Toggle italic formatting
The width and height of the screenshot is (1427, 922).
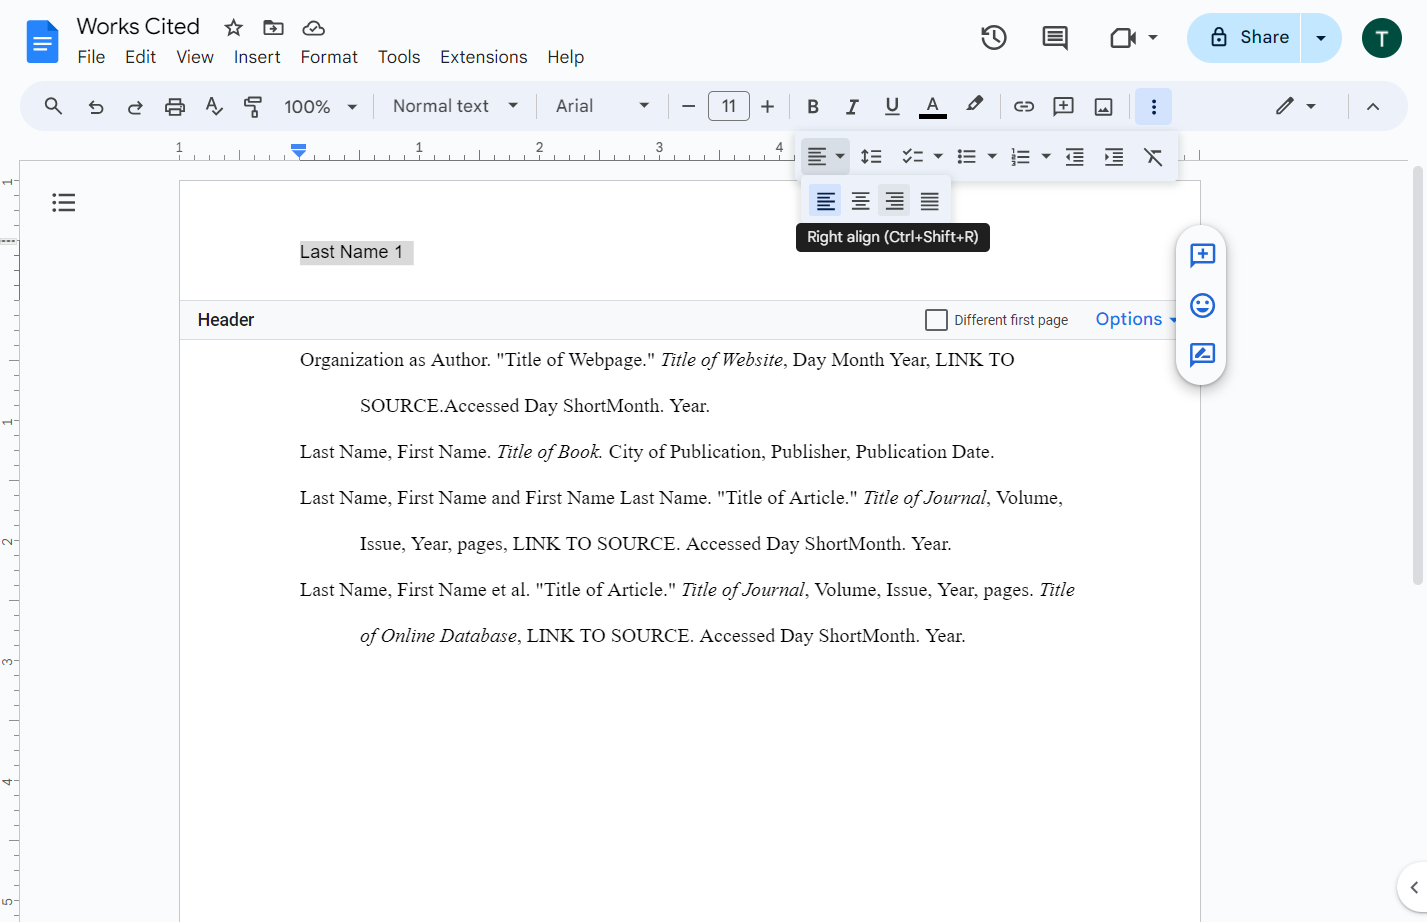click(x=852, y=107)
